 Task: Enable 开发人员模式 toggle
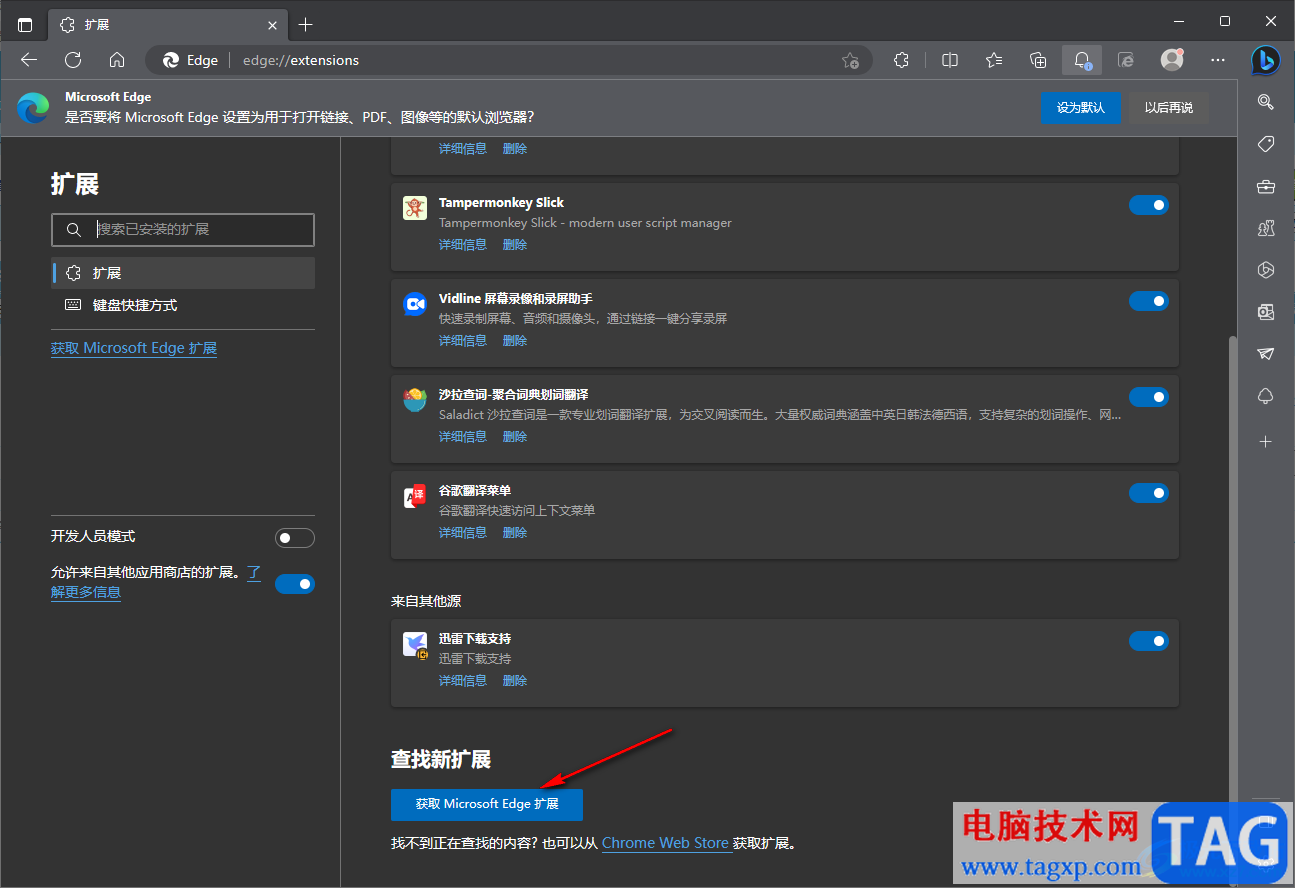295,538
